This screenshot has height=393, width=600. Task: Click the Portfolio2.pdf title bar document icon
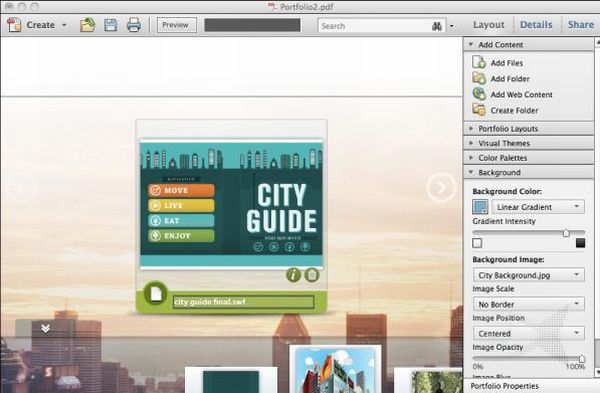272,7
